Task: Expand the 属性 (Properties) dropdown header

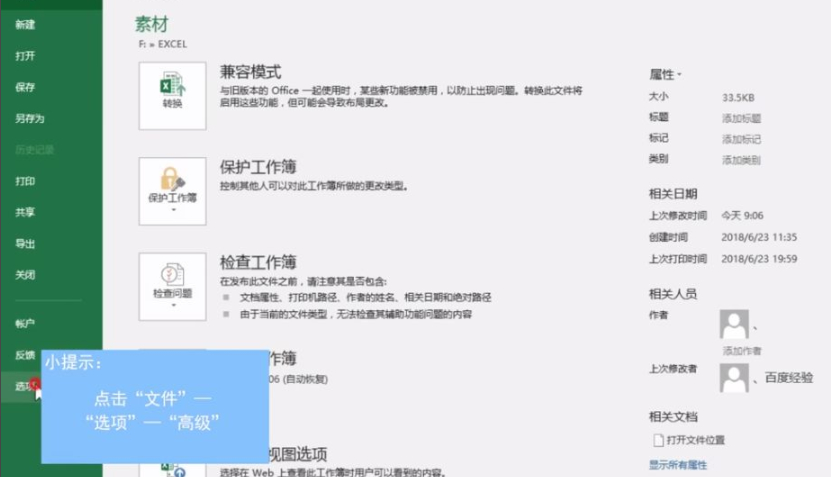Action: click(x=665, y=75)
